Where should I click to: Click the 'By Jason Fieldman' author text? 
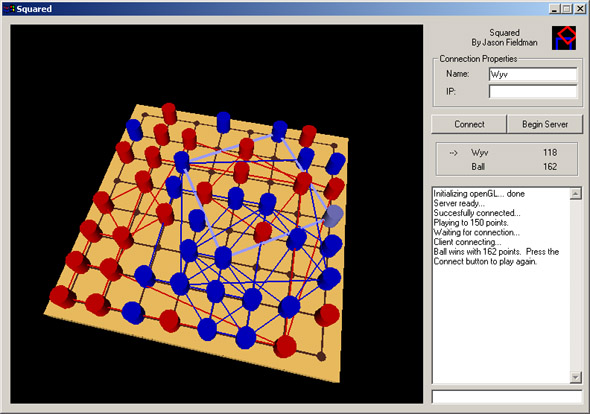(x=504, y=43)
